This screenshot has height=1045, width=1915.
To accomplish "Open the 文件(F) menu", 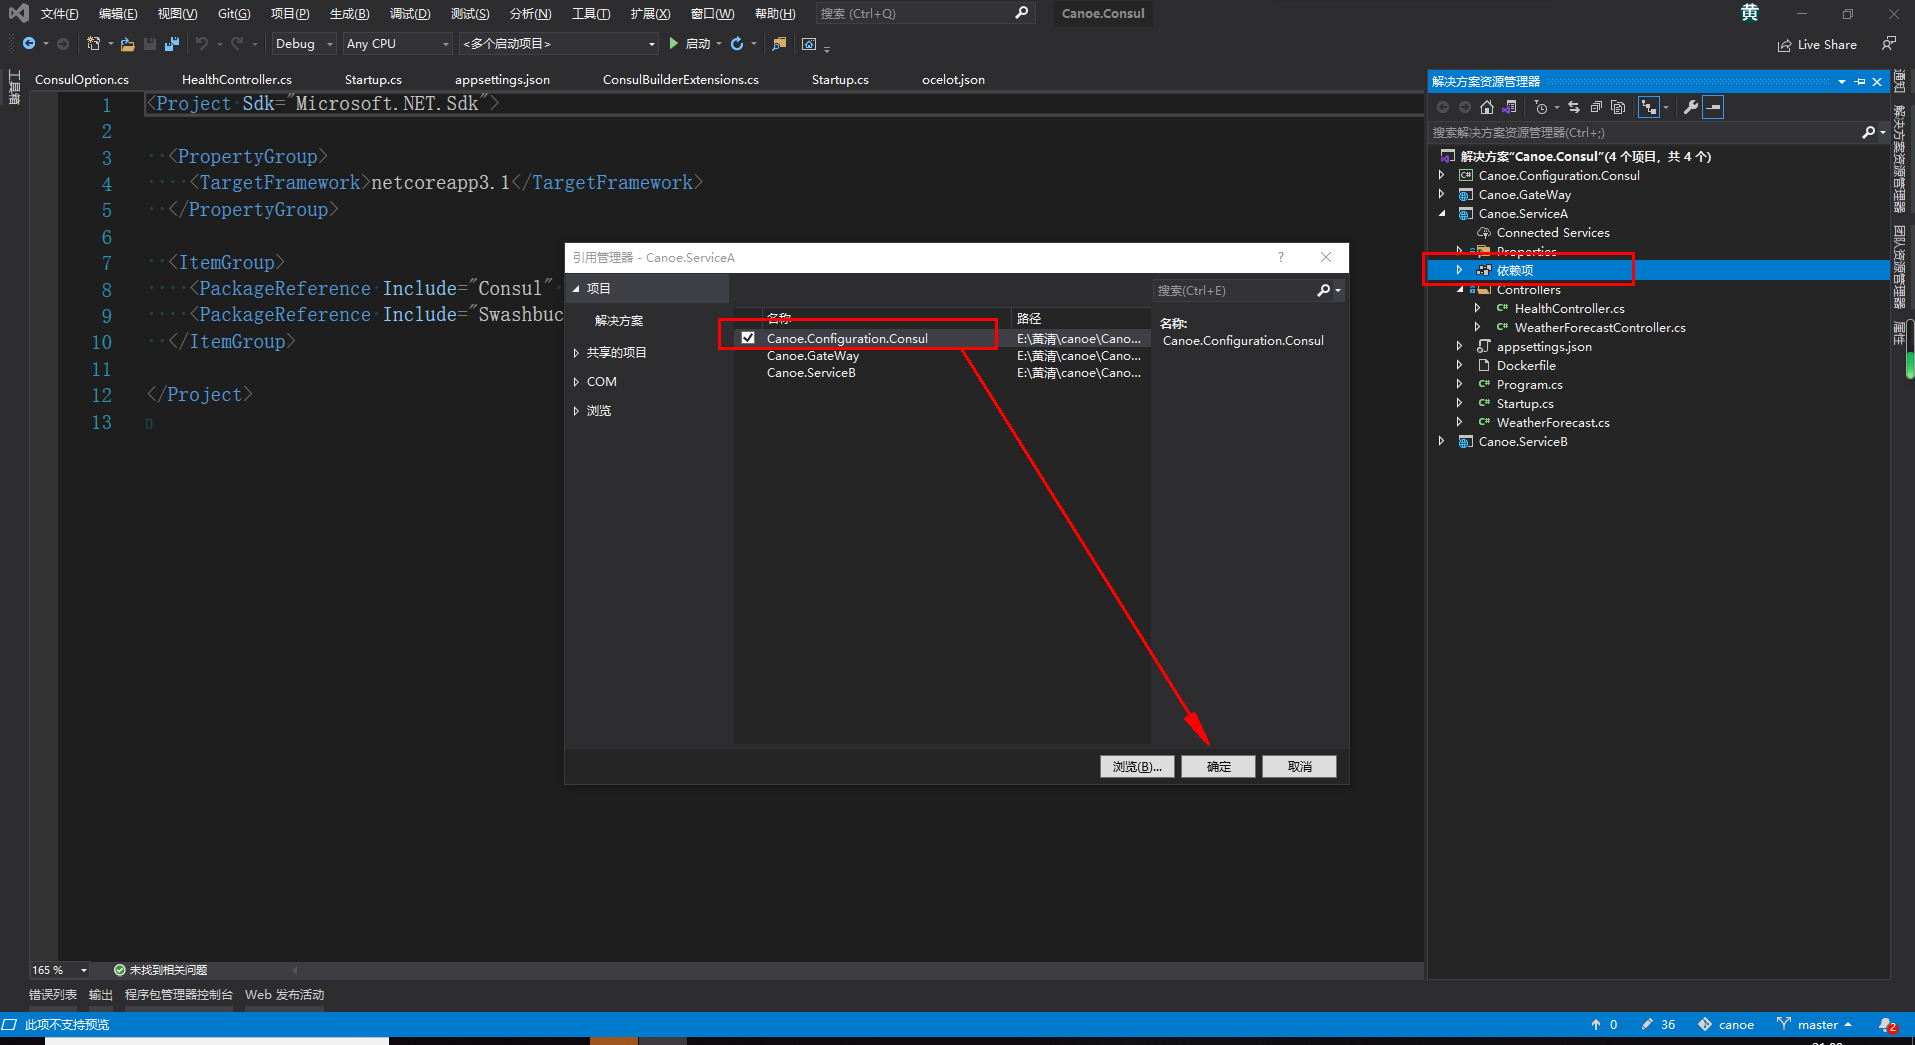I will pyautogui.click(x=60, y=14).
